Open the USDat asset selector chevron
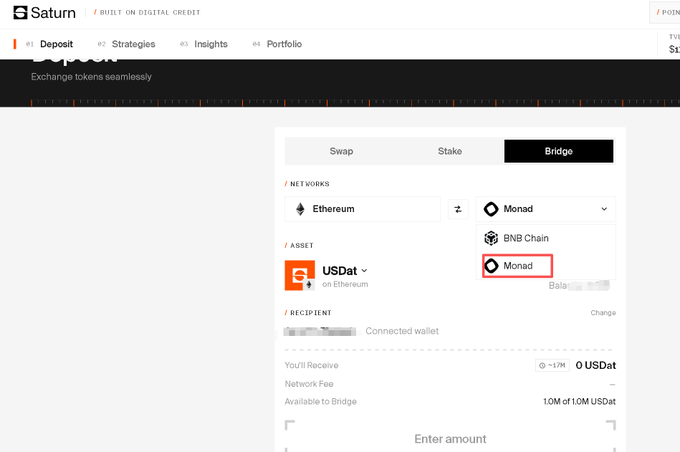680x452 pixels. 364,271
